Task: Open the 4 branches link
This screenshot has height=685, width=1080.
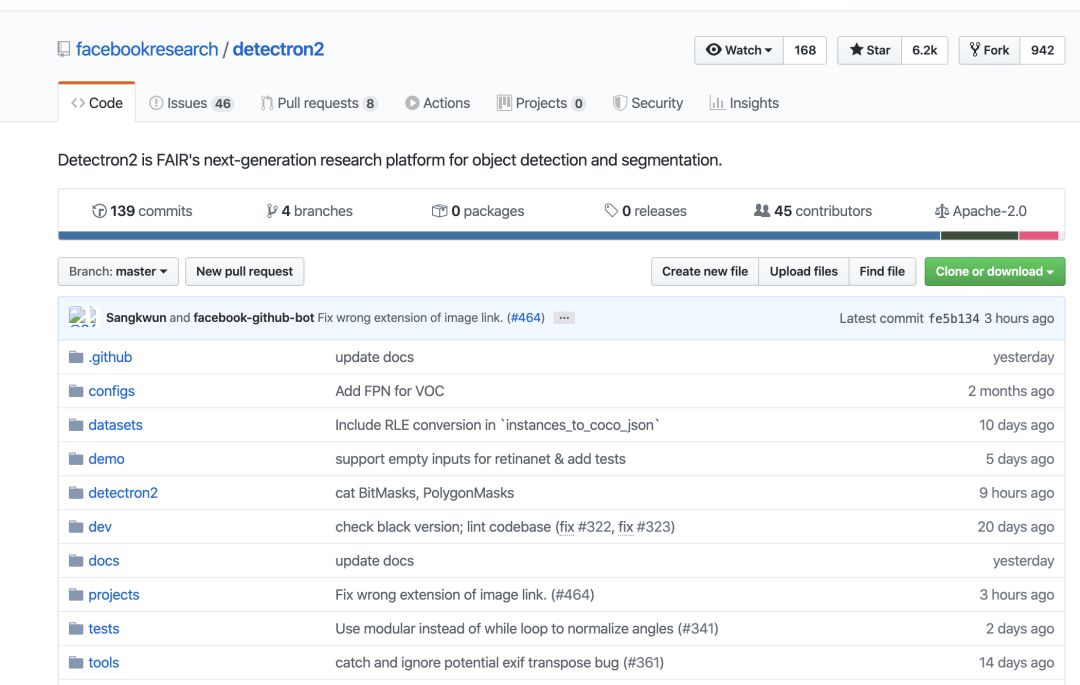Action: pos(310,211)
